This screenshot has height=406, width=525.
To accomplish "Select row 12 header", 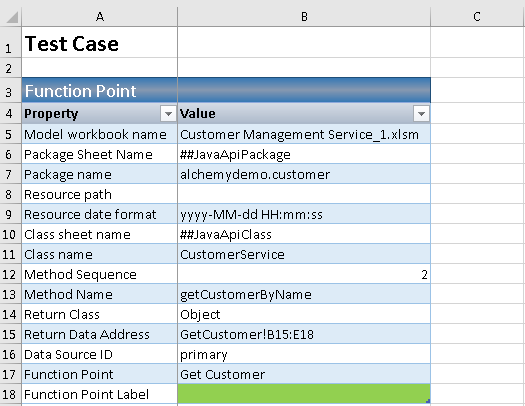I will (10, 274).
